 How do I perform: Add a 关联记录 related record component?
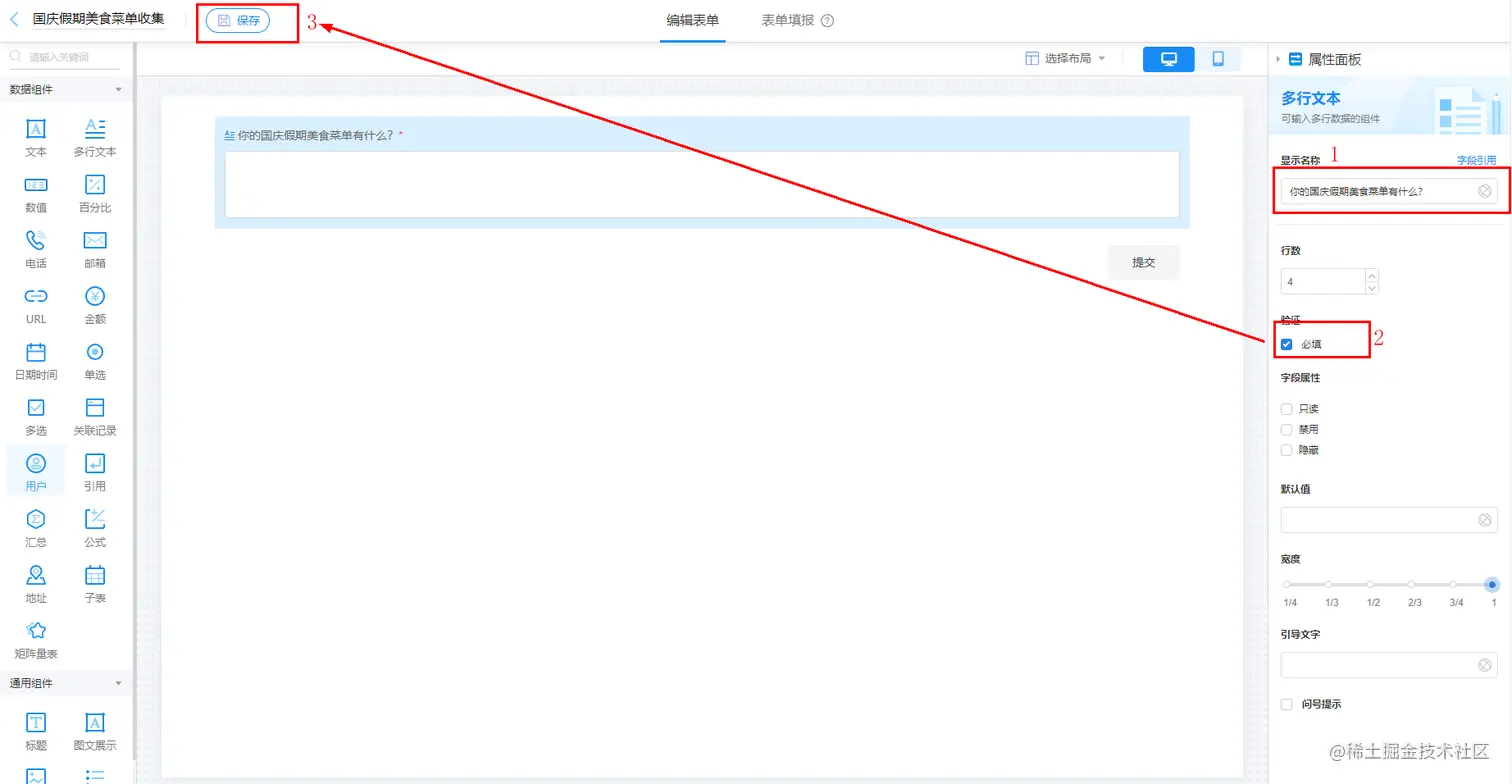tap(95, 418)
